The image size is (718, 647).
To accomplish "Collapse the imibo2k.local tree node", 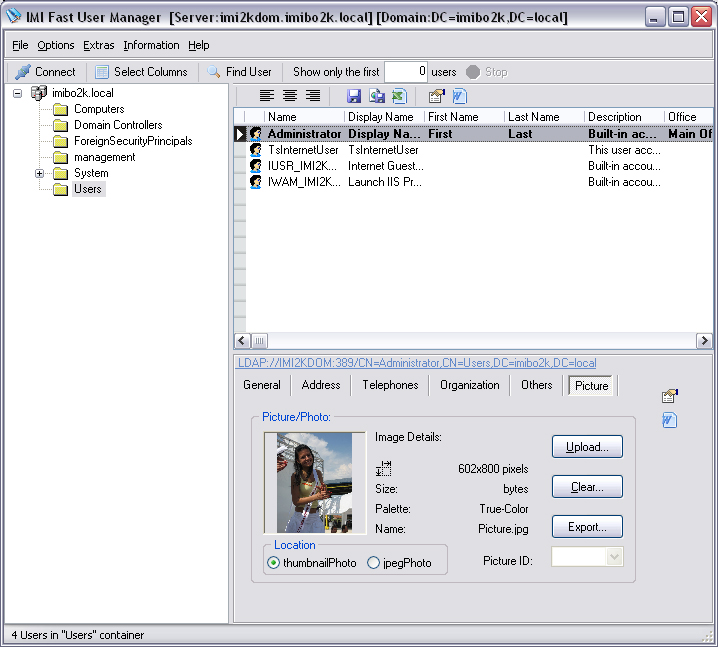I will pyautogui.click(x=17, y=93).
